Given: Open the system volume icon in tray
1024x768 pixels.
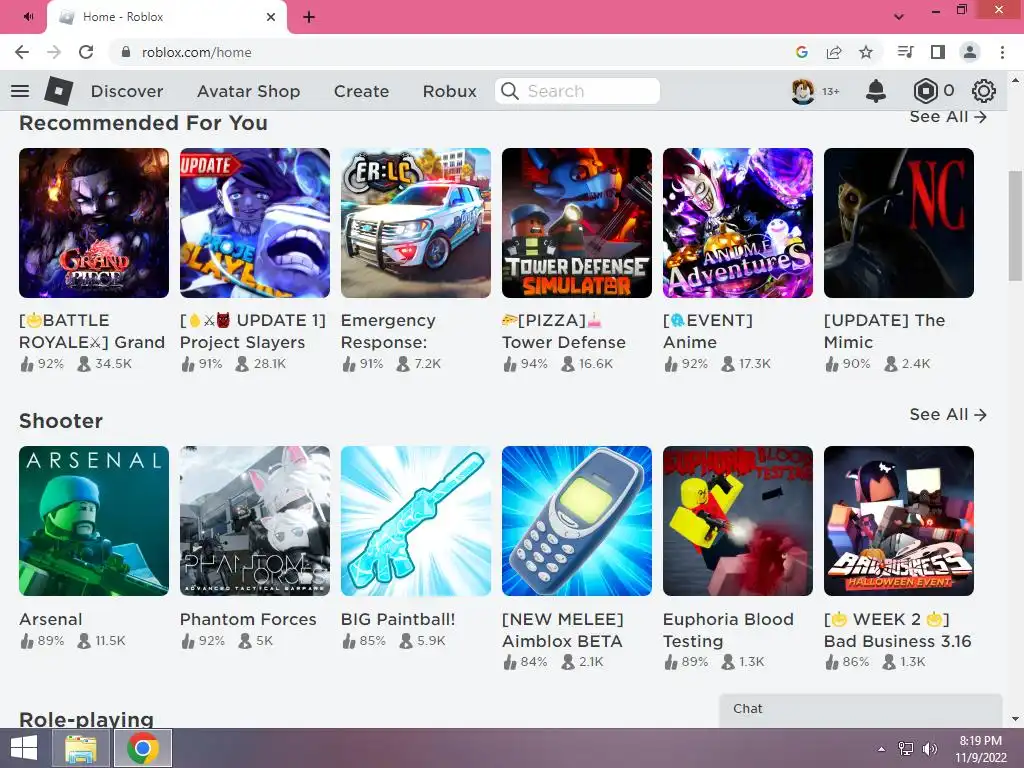Looking at the screenshot, I should point(930,748).
